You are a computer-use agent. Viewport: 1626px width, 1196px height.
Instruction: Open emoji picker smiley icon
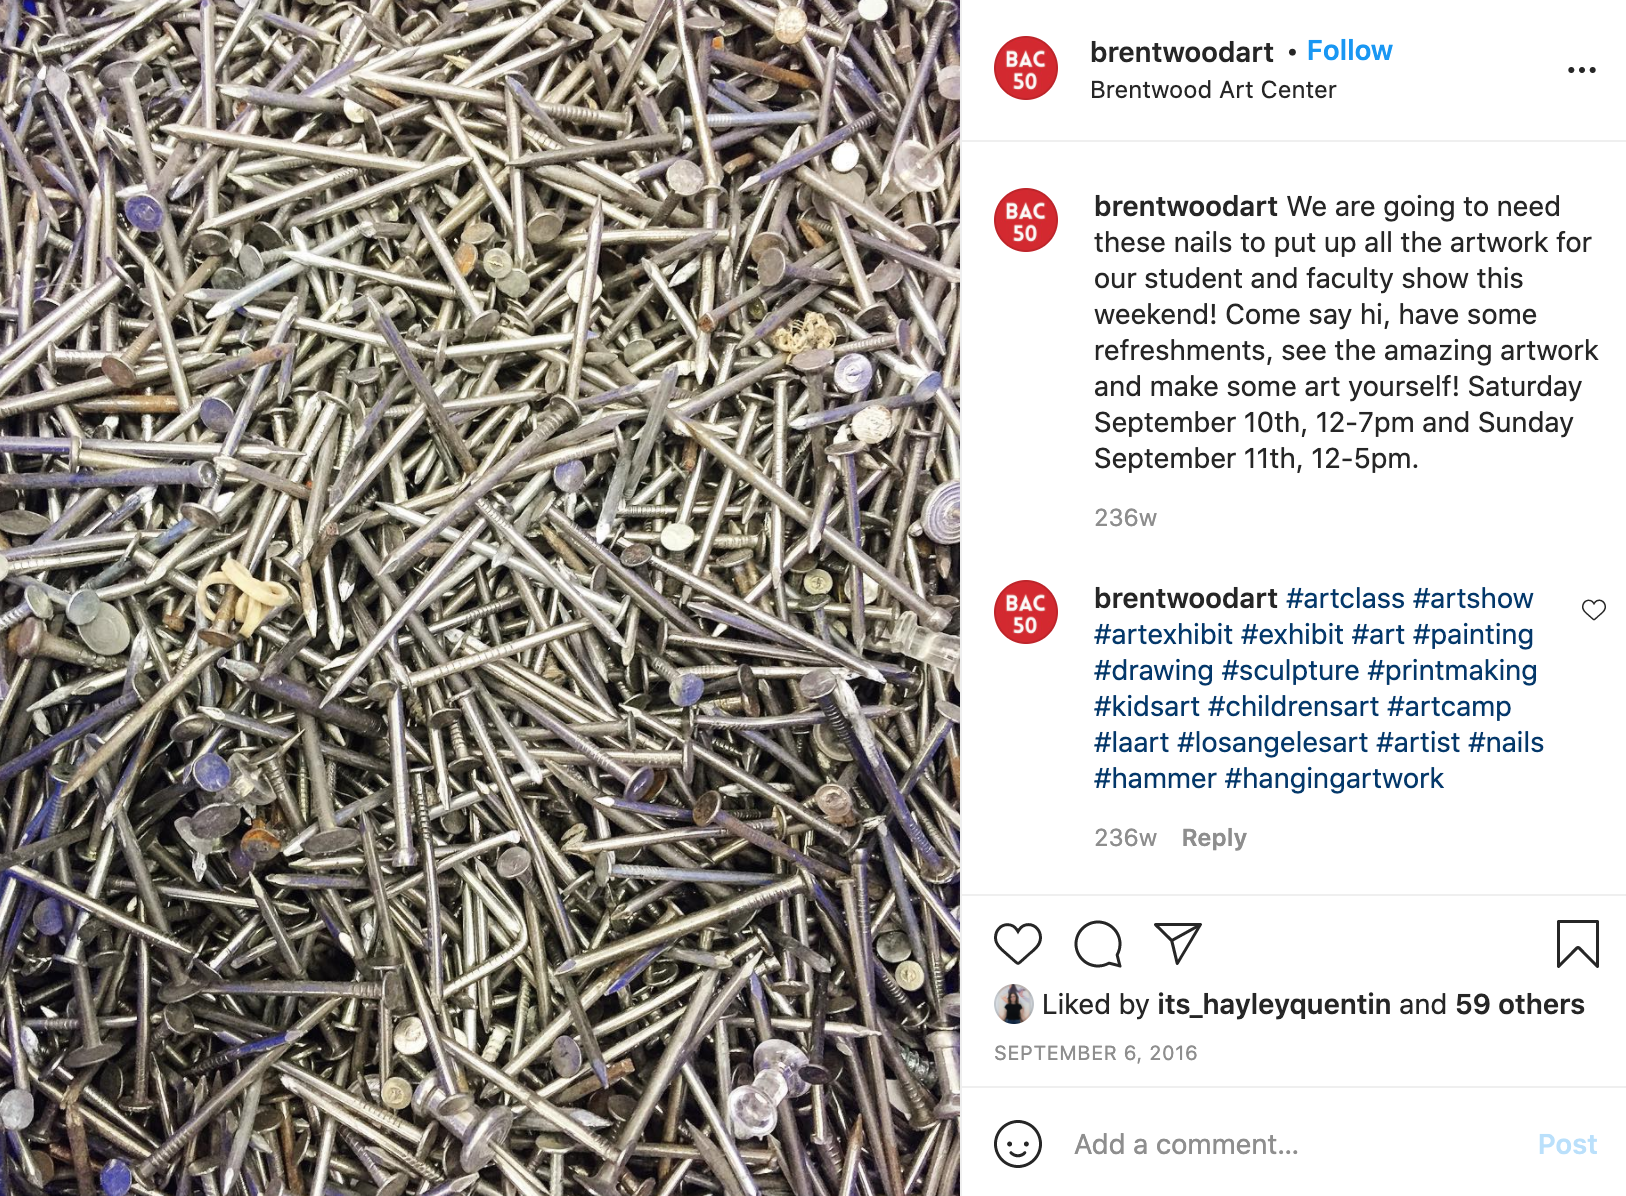pos(1018,1143)
